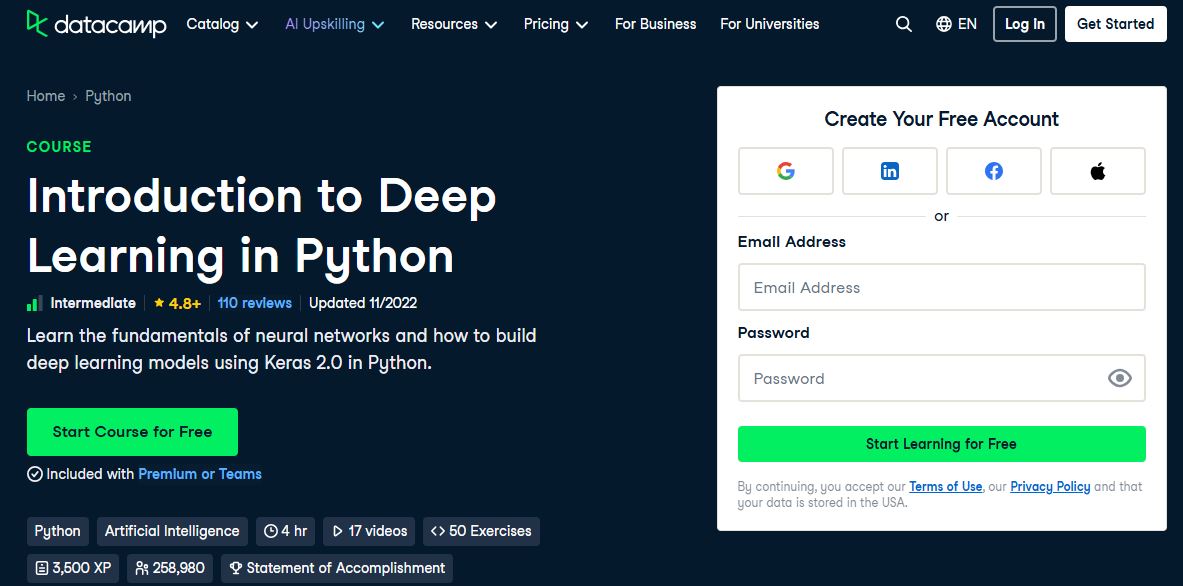Sign up with the Apple icon
Viewport: 1183px width, 586px height.
click(x=1097, y=171)
